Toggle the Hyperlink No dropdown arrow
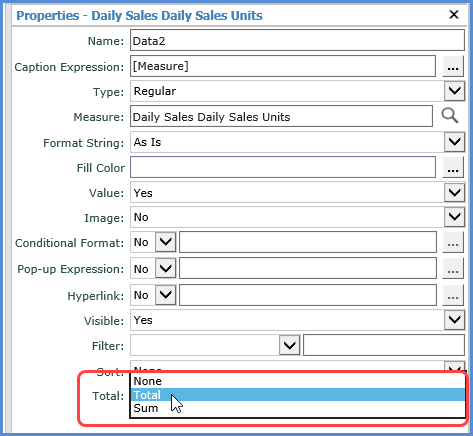The image size is (473, 436). coord(166,295)
